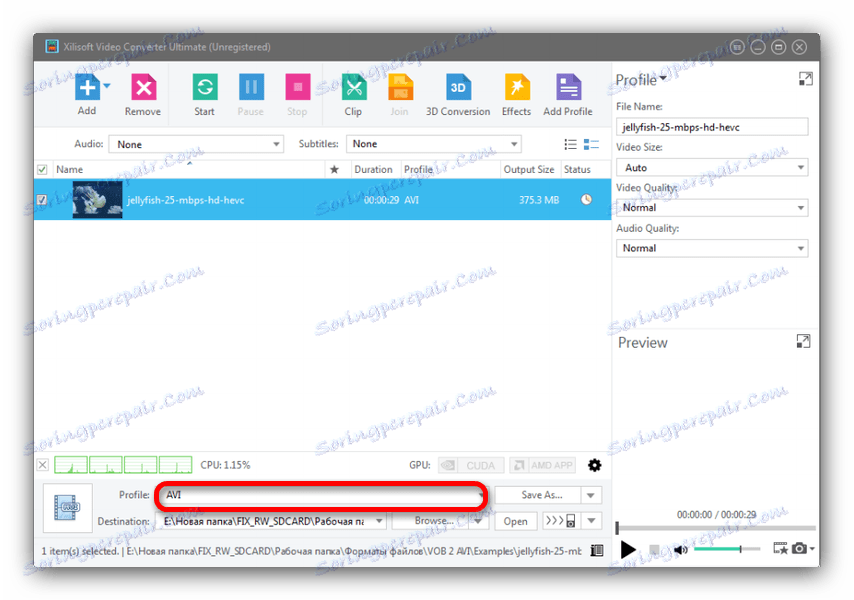This screenshot has height=600, width=854.
Task: Open the window menu button in title bar
Action: point(737,47)
